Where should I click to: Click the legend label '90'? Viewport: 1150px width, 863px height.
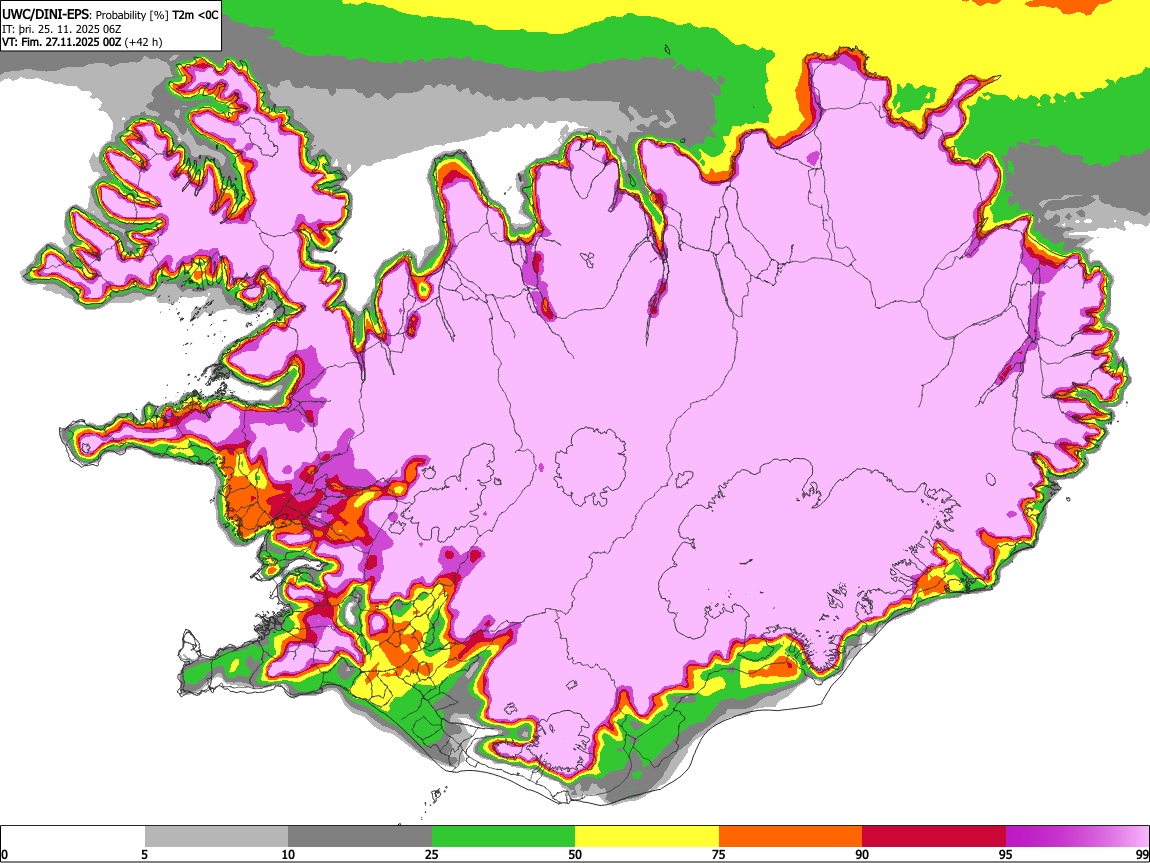click(x=862, y=854)
